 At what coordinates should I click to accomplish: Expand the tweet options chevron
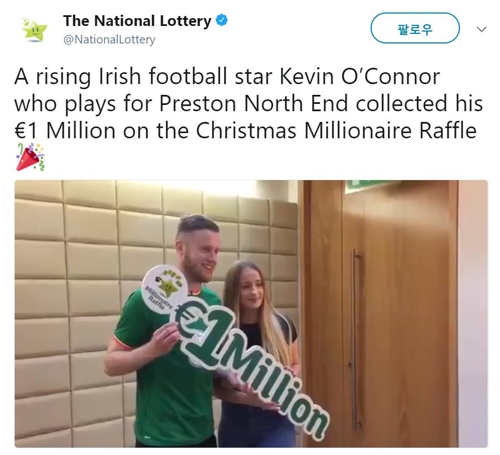(x=481, y=29)
